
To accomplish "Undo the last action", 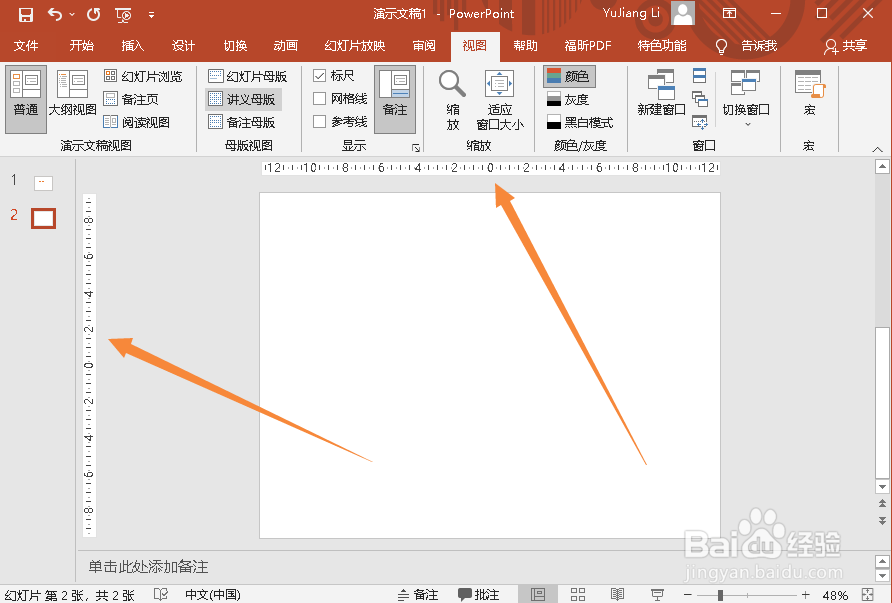I will [55, 14].
